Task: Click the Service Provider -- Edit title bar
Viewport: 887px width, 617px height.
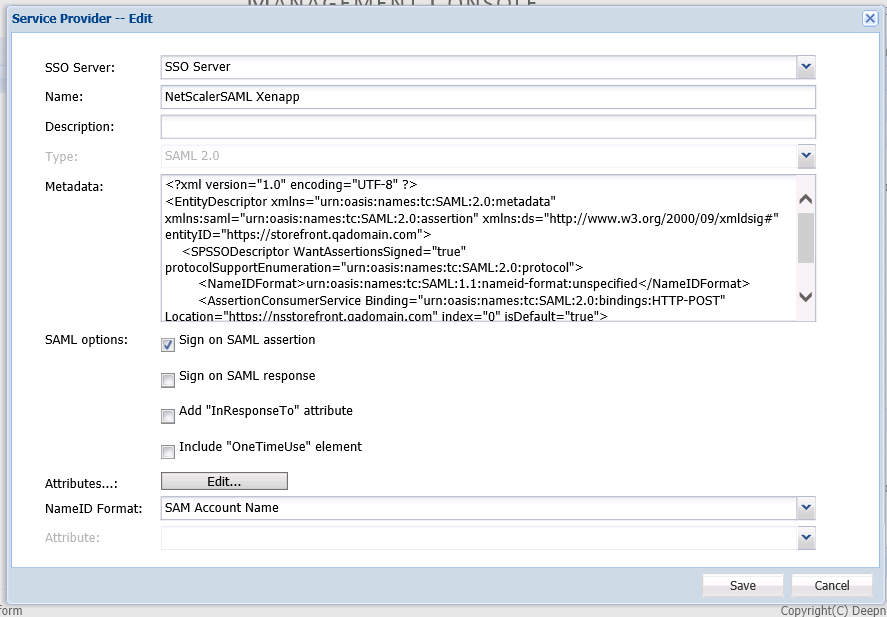Action: [x=400, y=18]
